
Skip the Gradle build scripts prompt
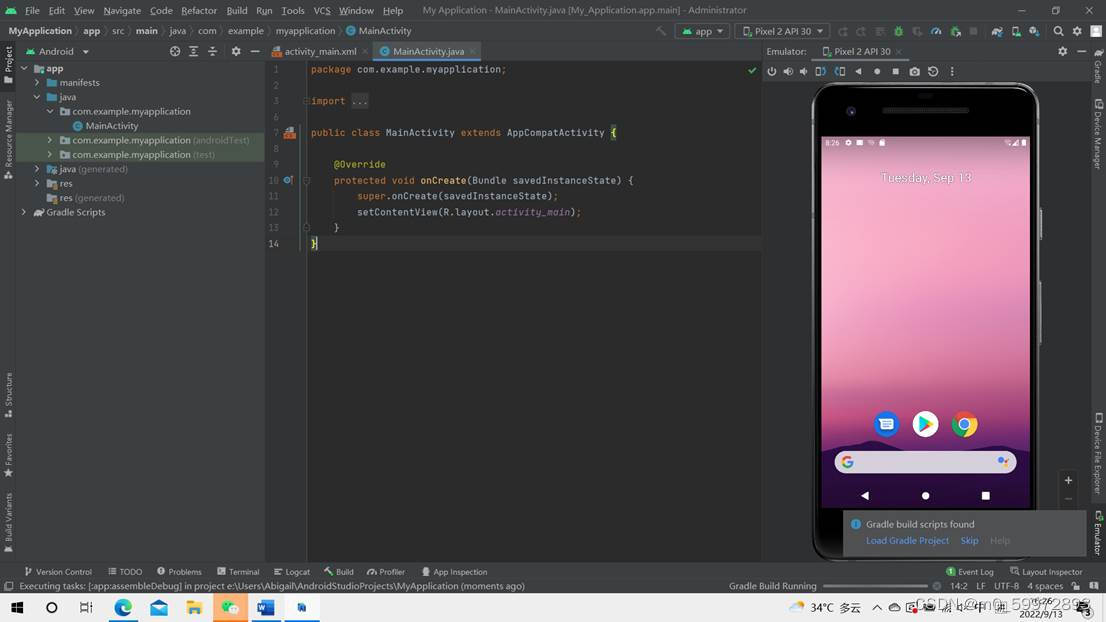pyautogui.click(x=969, y=540)
